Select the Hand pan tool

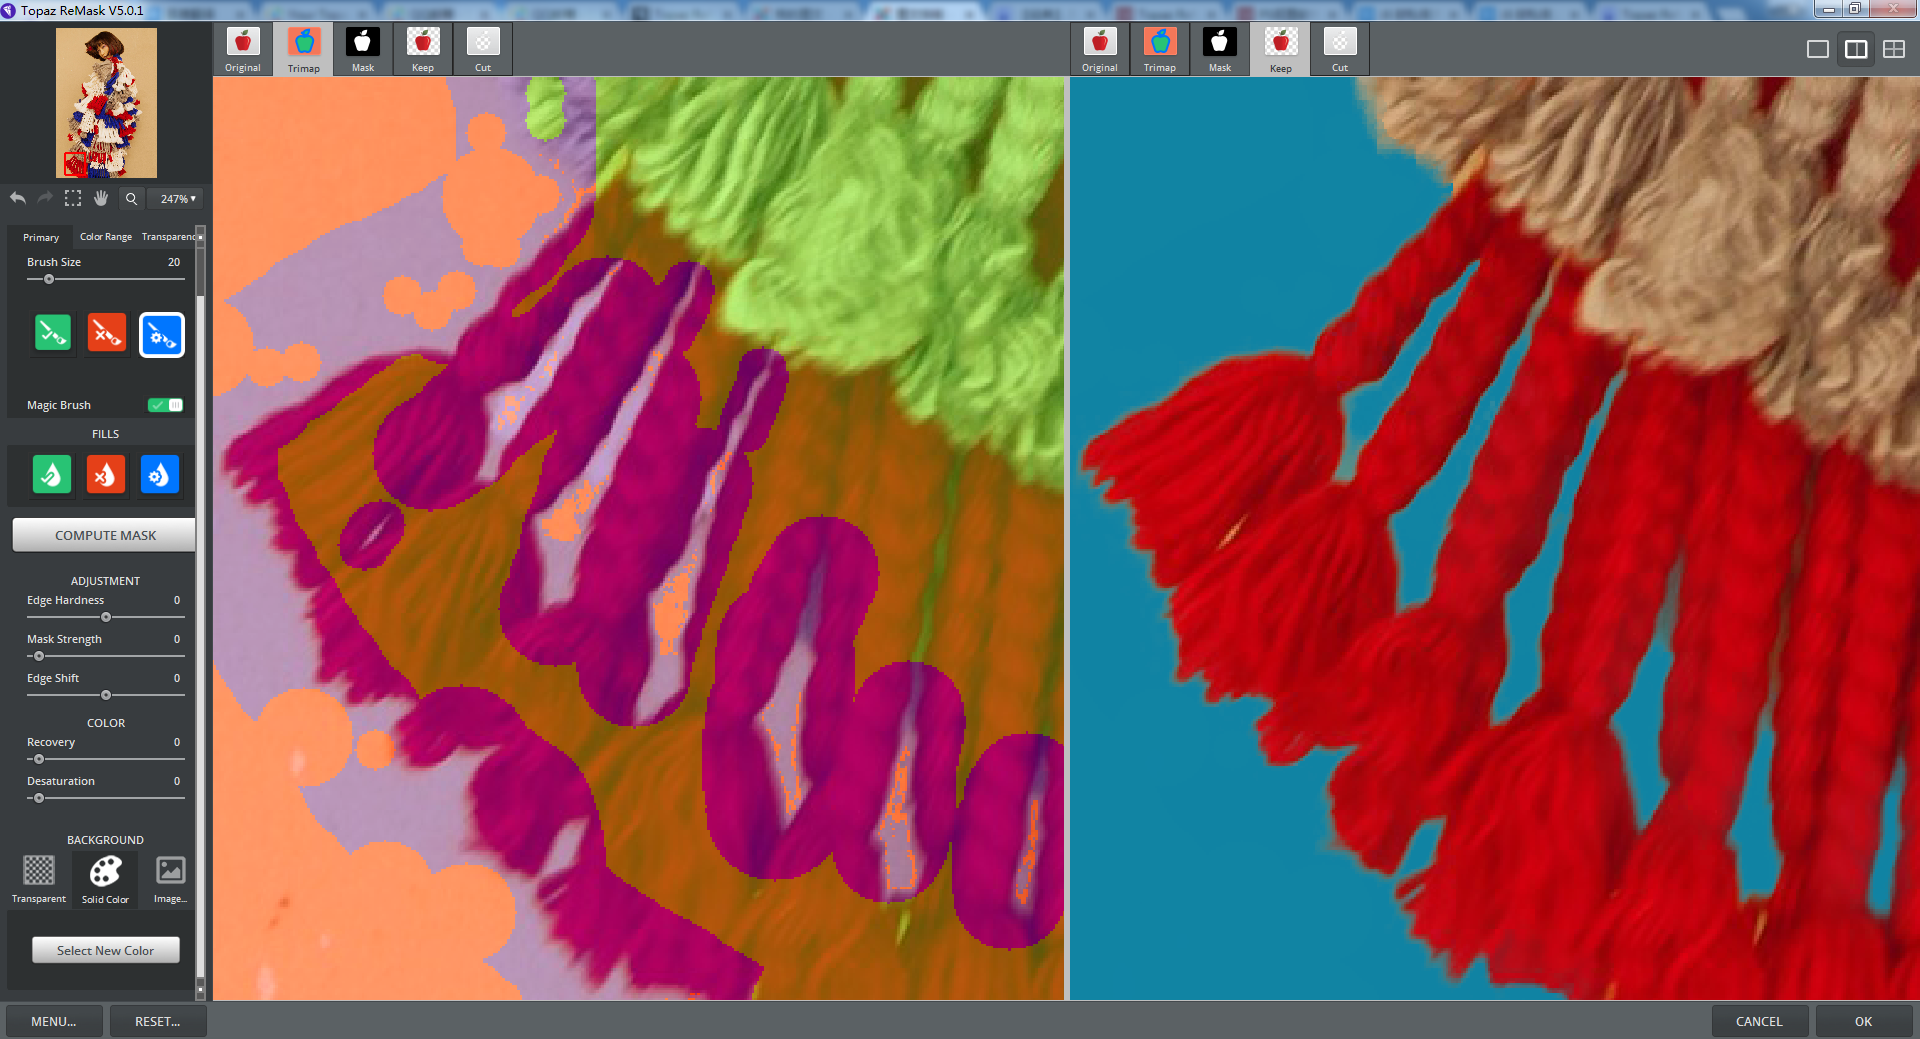click(101, 198)
